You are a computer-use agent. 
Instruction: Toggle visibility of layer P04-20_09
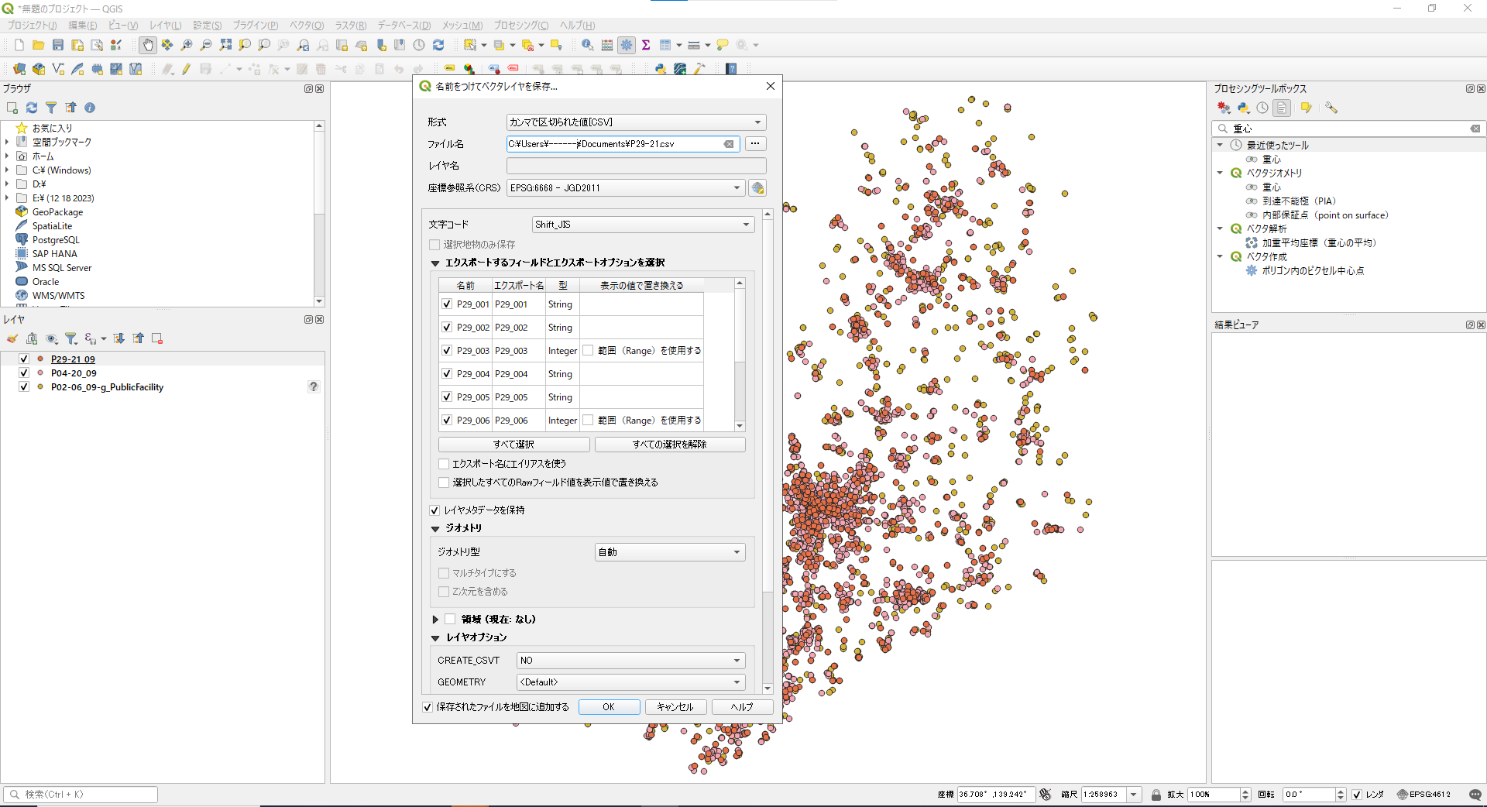coord(24,373)
